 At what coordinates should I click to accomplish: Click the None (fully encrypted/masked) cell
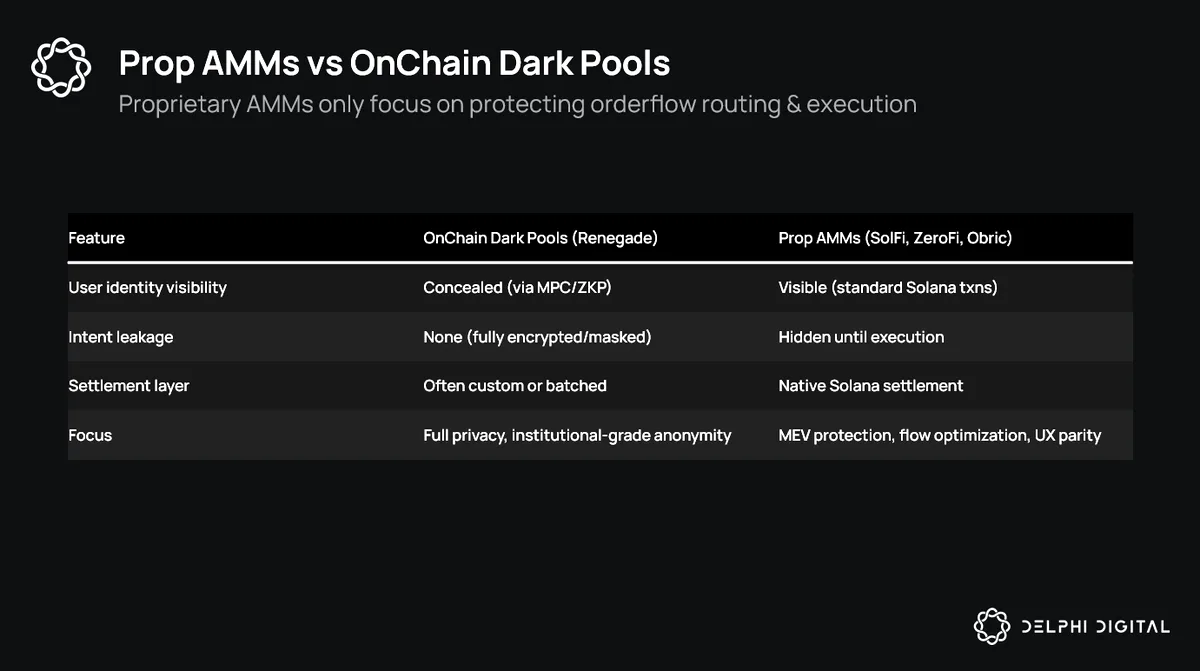coord(537,337)
